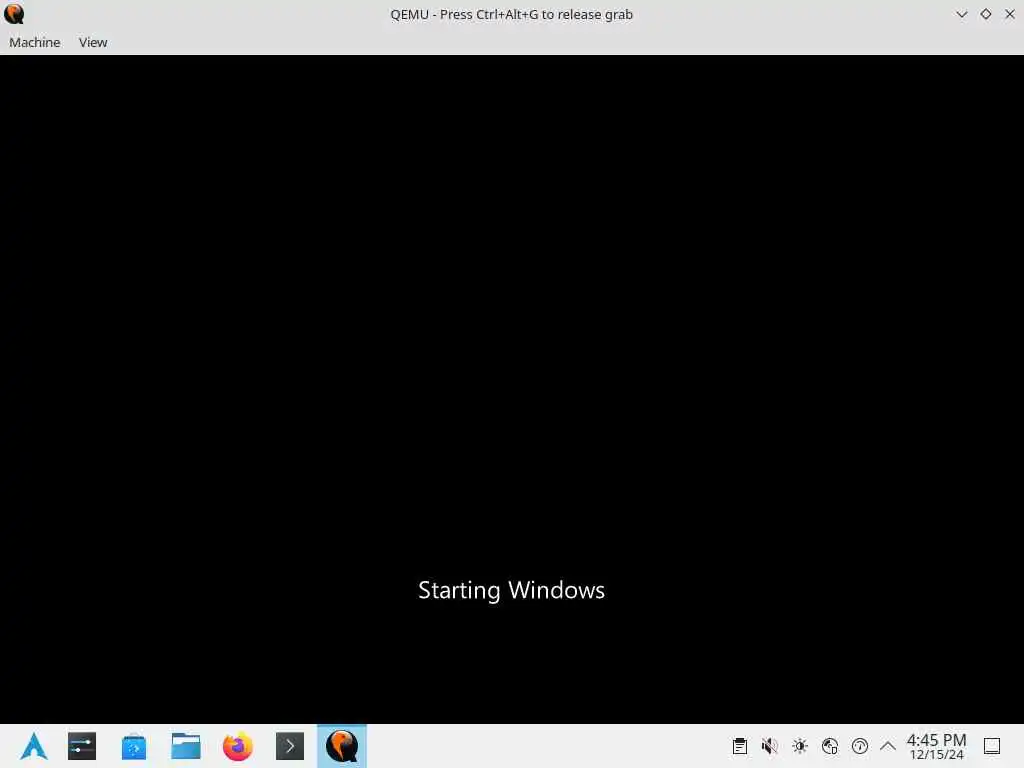Maximize the QEMU window
Viewport: 1024px width, 768px height.
click(985, 14)
